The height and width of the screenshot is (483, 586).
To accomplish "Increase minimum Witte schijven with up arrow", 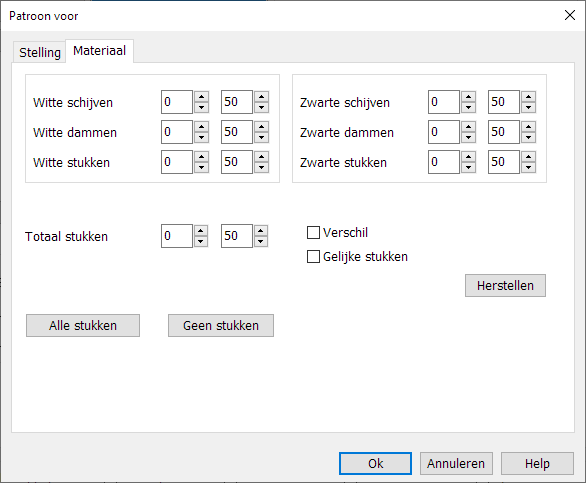I will [x=201, y=96].
